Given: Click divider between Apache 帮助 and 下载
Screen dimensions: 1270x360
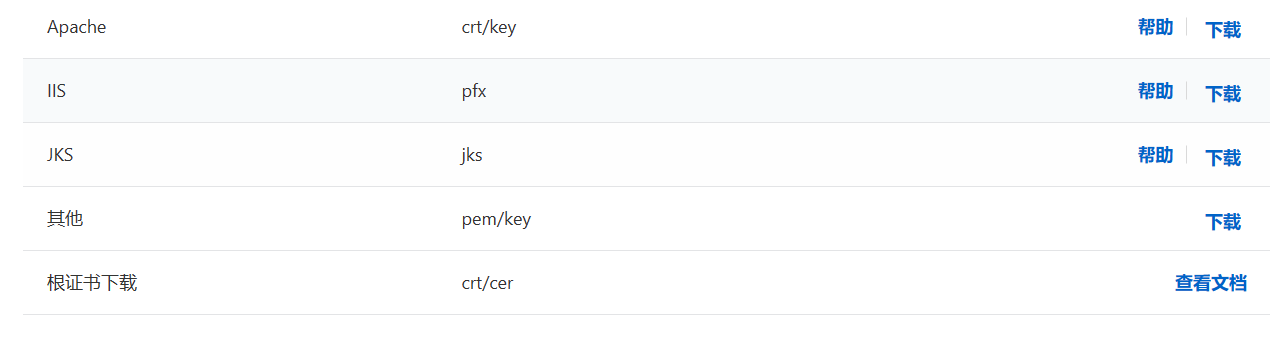Looking at the screenshot, I should [1186, 27].
